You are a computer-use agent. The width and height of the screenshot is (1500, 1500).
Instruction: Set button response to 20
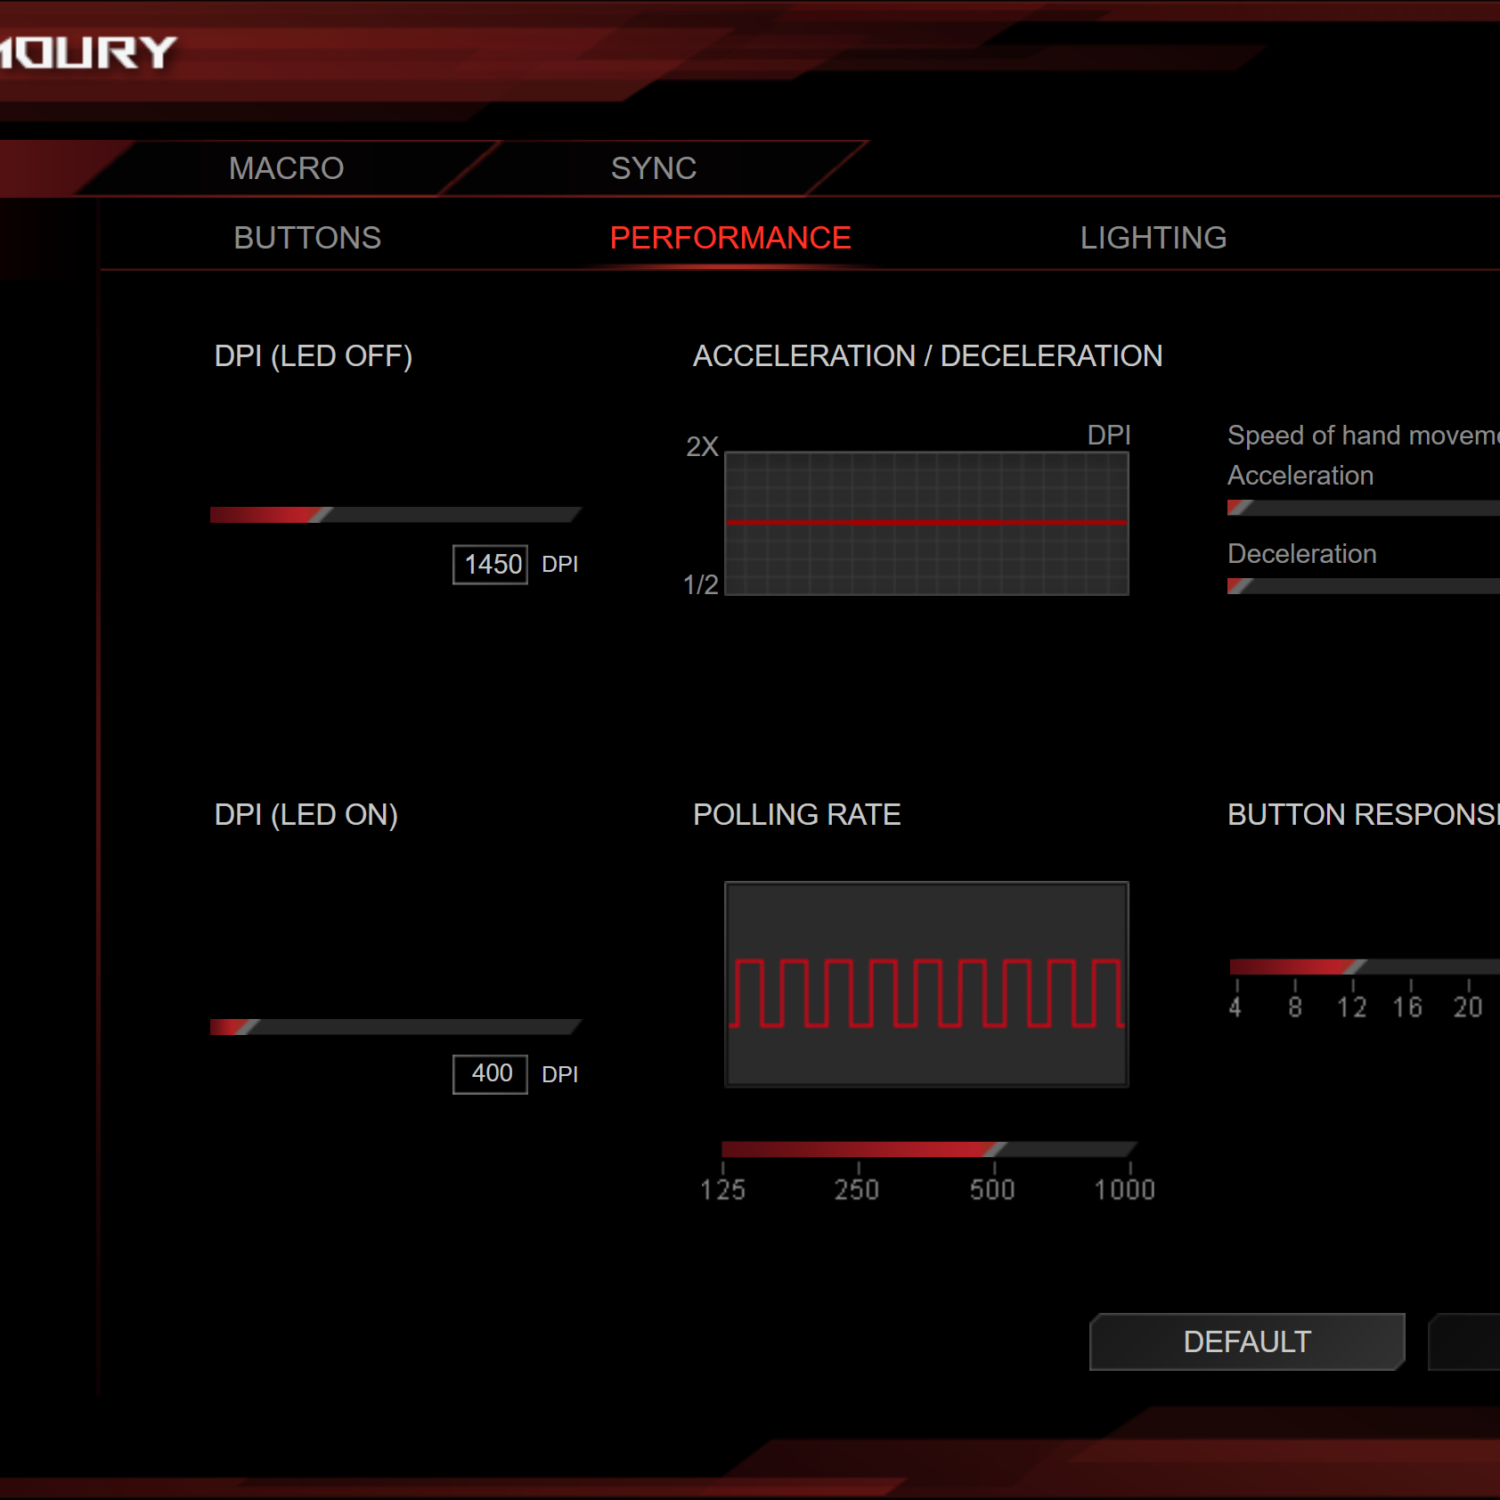1468,967
